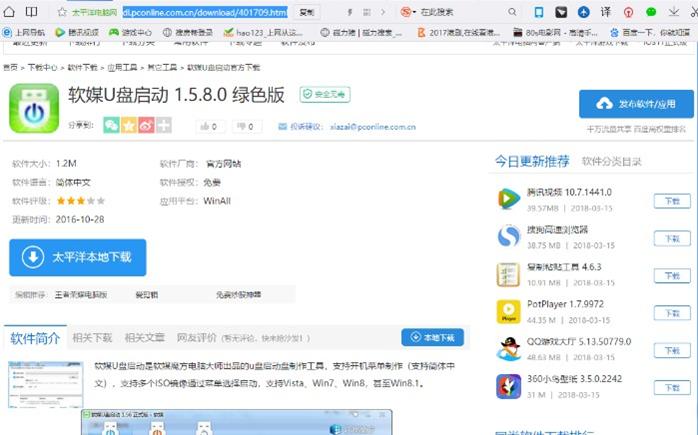Open the hao123 bookmark
The image size is (698, 435).
coord(263,32)
